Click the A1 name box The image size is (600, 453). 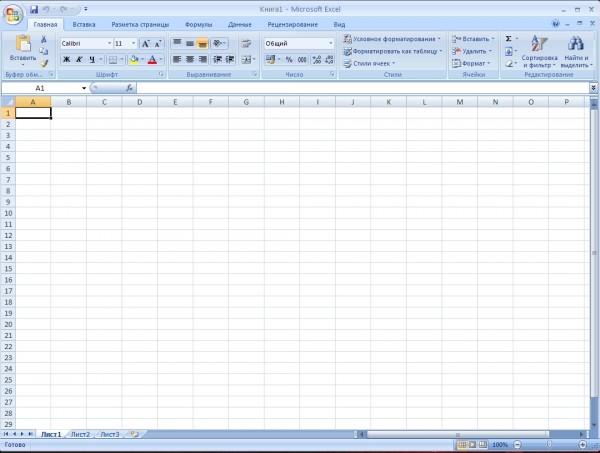pyautogui.click(x=41, y=88)
